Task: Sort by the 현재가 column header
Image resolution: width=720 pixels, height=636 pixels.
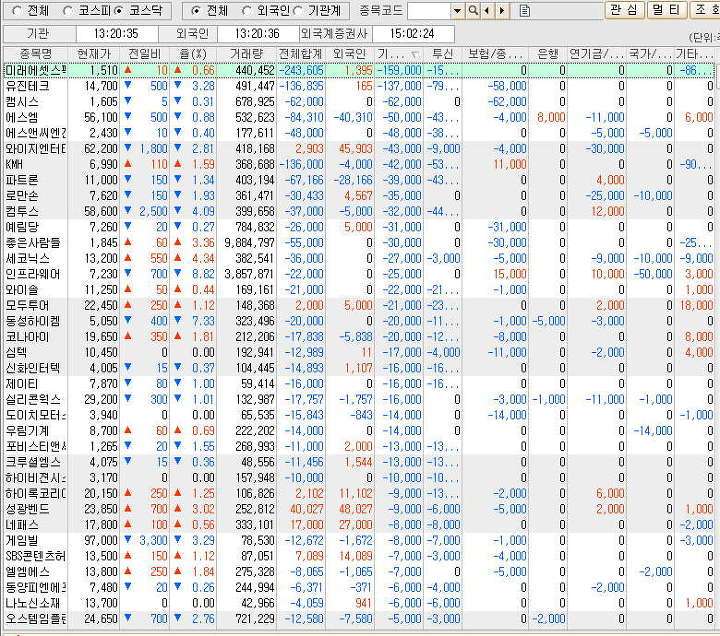Action: [94, 54]
